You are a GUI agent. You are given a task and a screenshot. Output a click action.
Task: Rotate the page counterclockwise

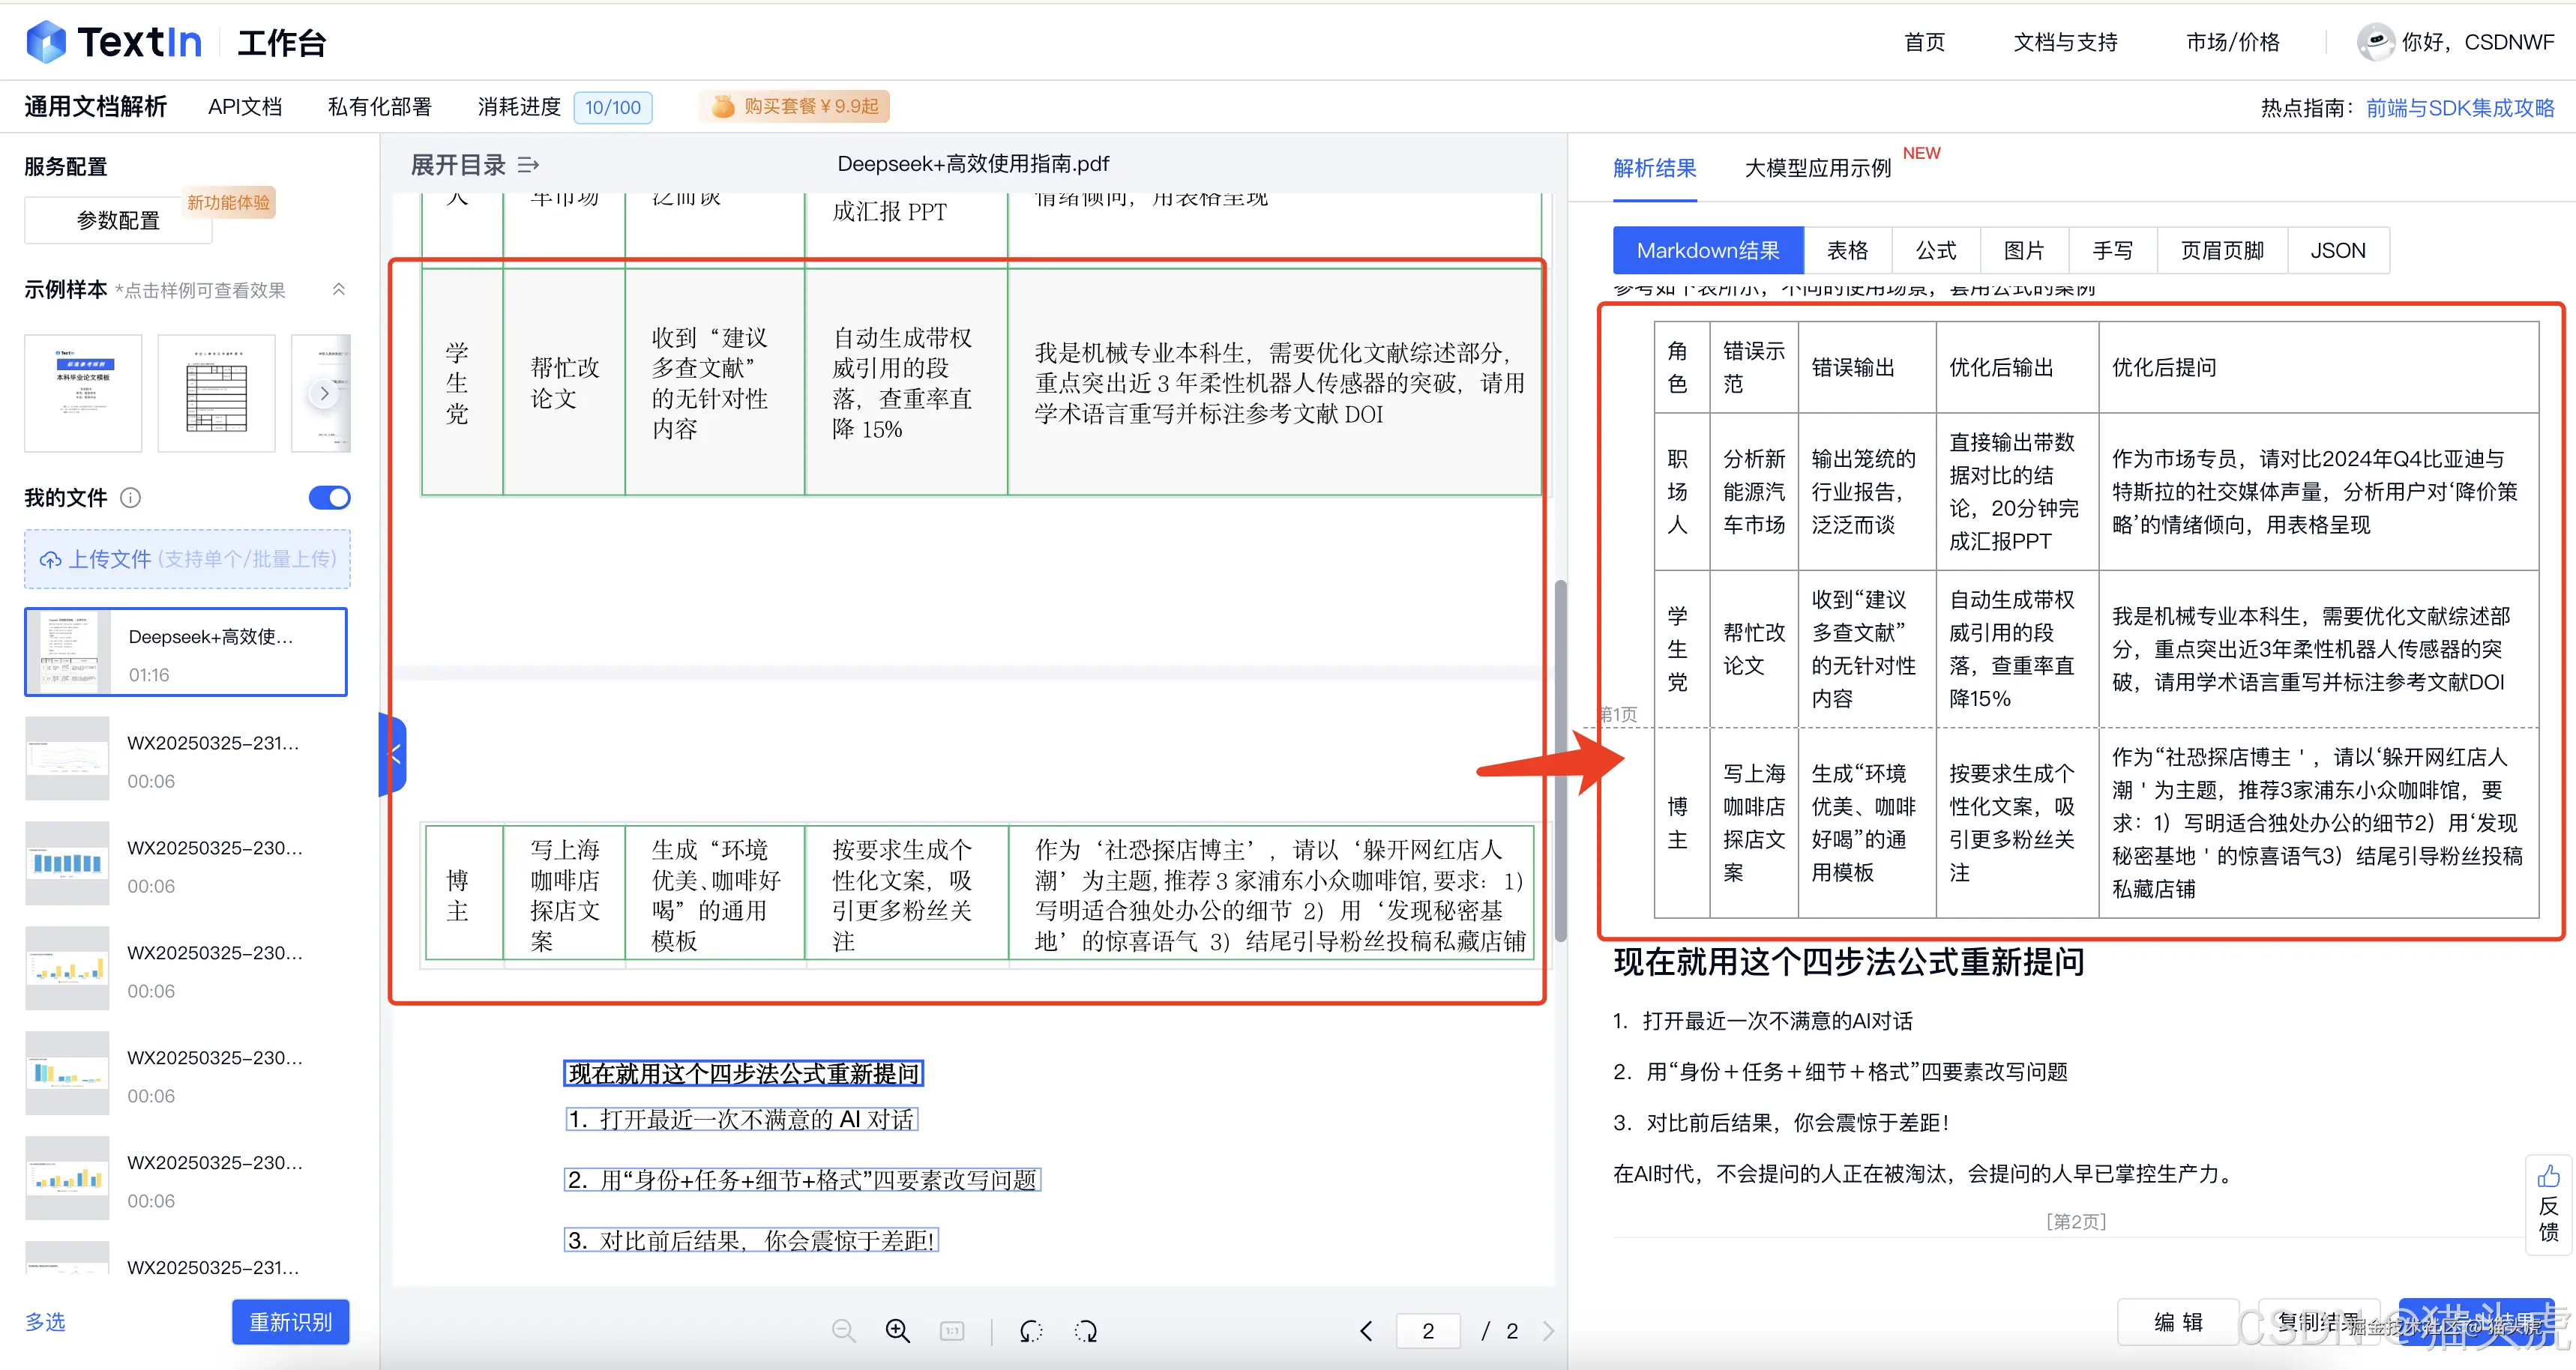click(1030, 1331)
